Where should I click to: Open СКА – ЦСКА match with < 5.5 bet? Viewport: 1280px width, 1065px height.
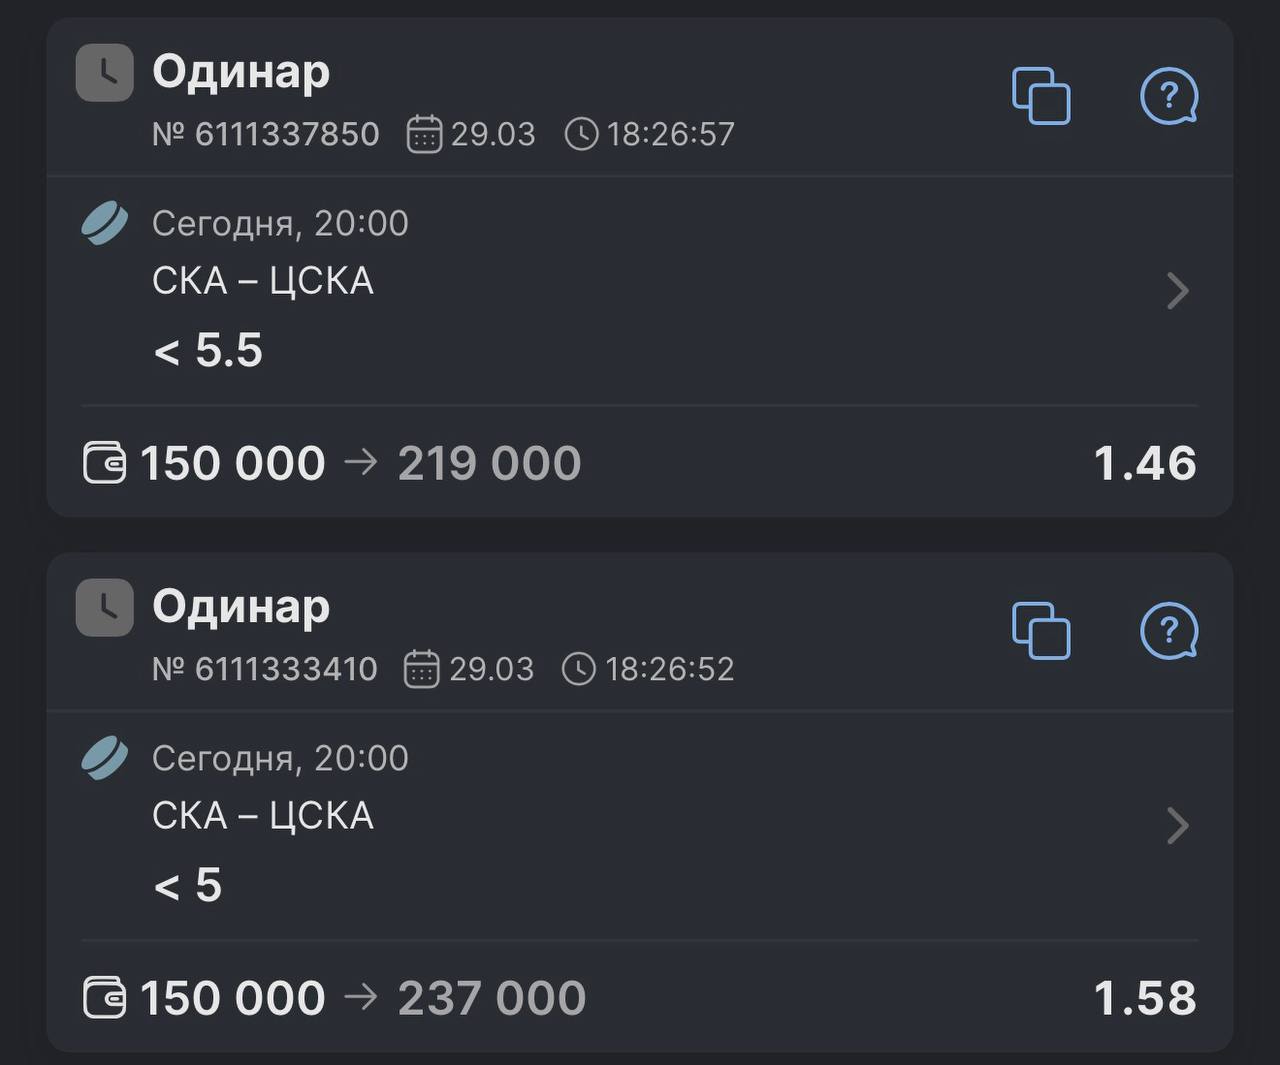[x=262, y=281]
